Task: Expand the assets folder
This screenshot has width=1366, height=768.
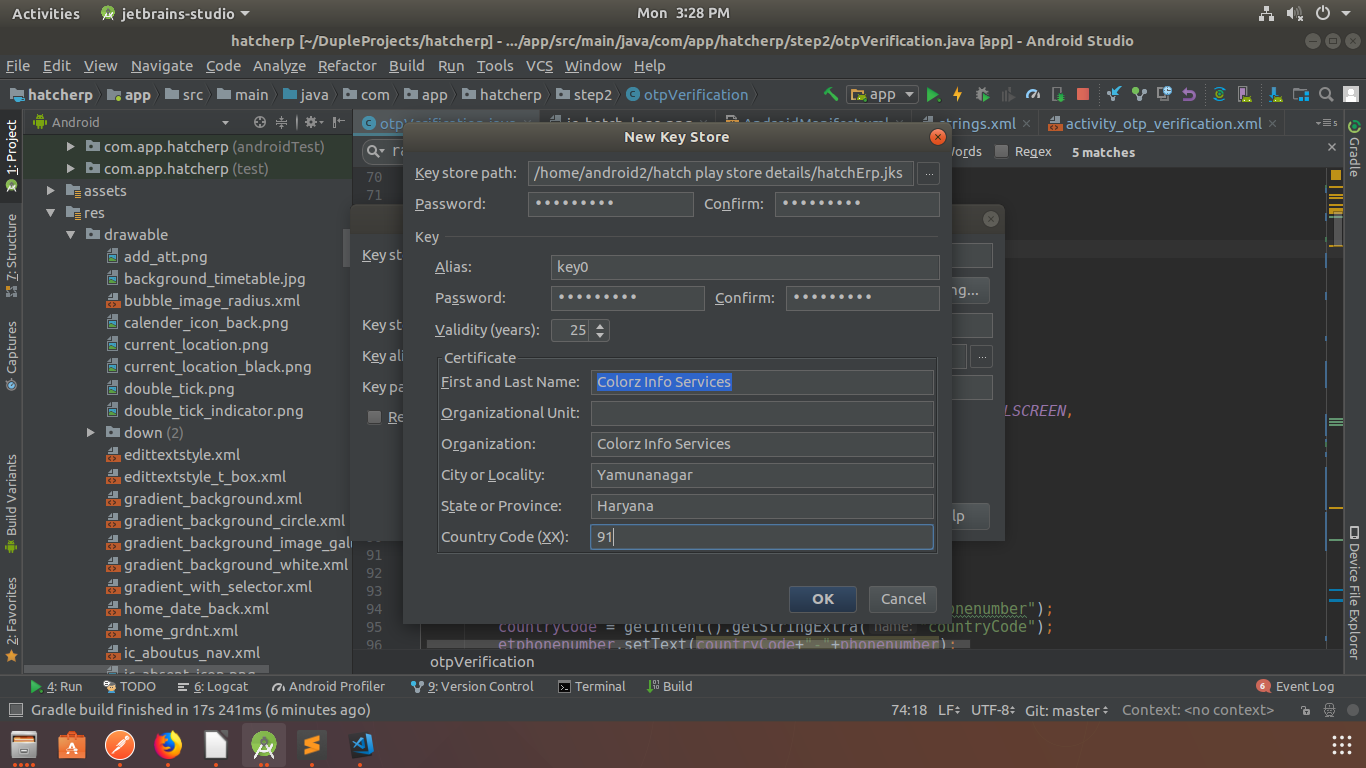Action: click(x=51, y=191)
